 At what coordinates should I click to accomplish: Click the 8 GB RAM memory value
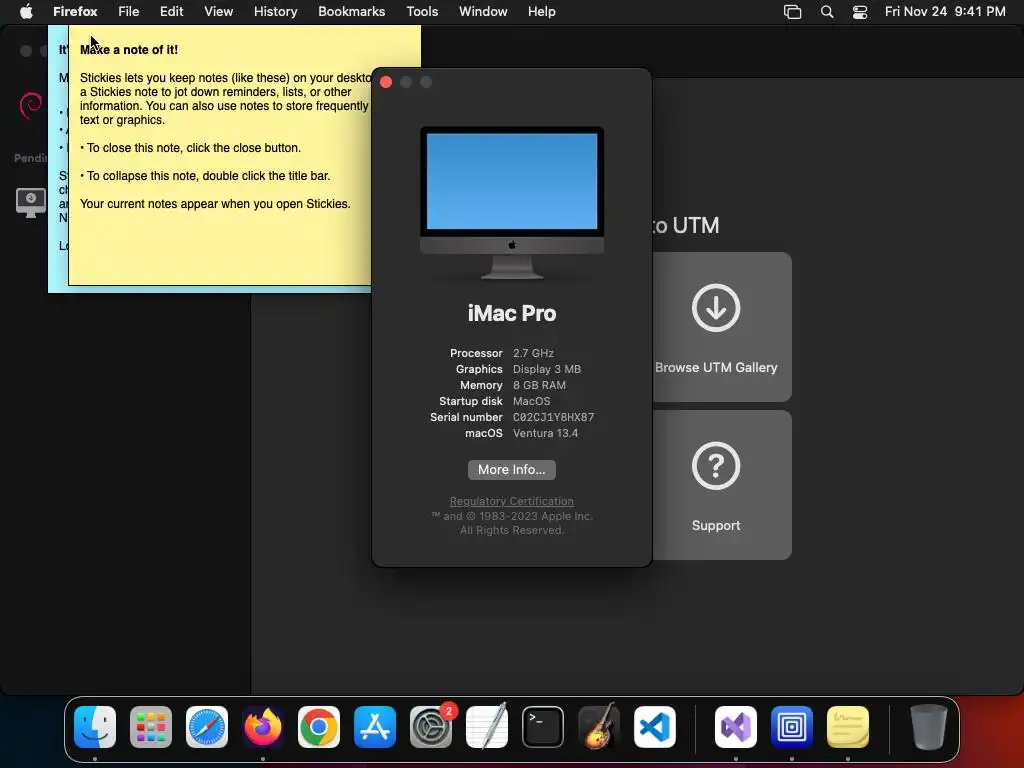tap(539, 385)
